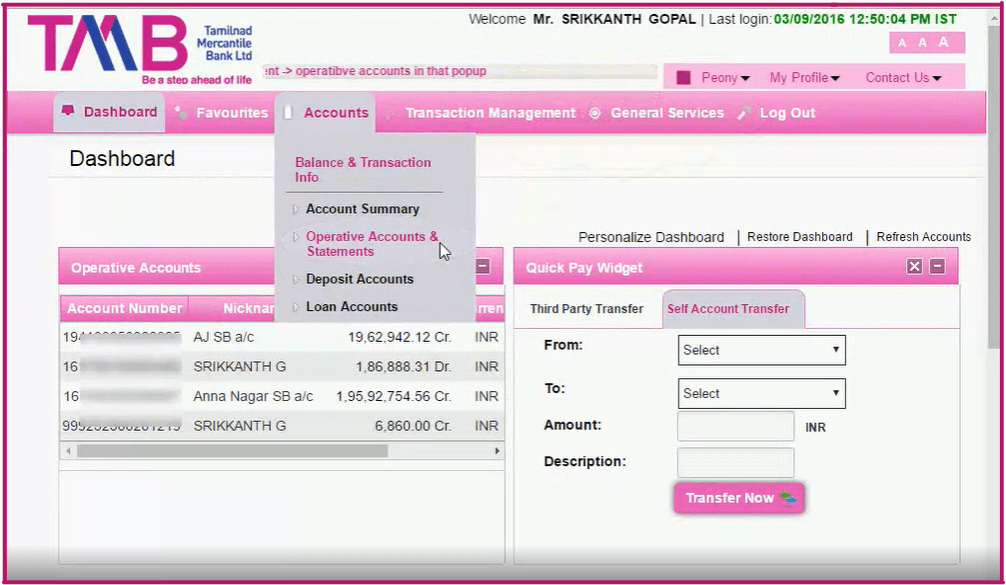Click the Transfer Now button
The width and height of the screenshot is (1006, 585).
tap(738, 497)
